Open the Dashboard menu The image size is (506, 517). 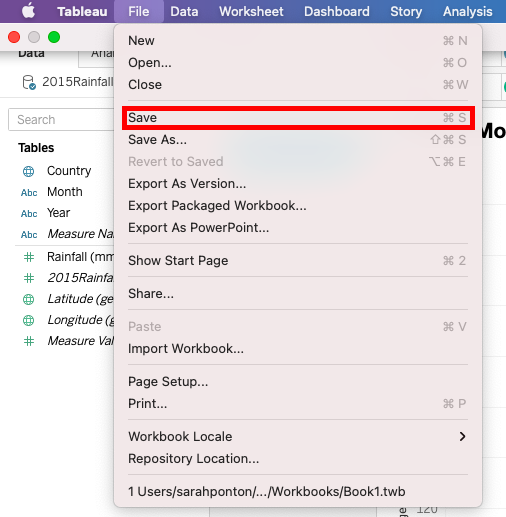[337, 11]
